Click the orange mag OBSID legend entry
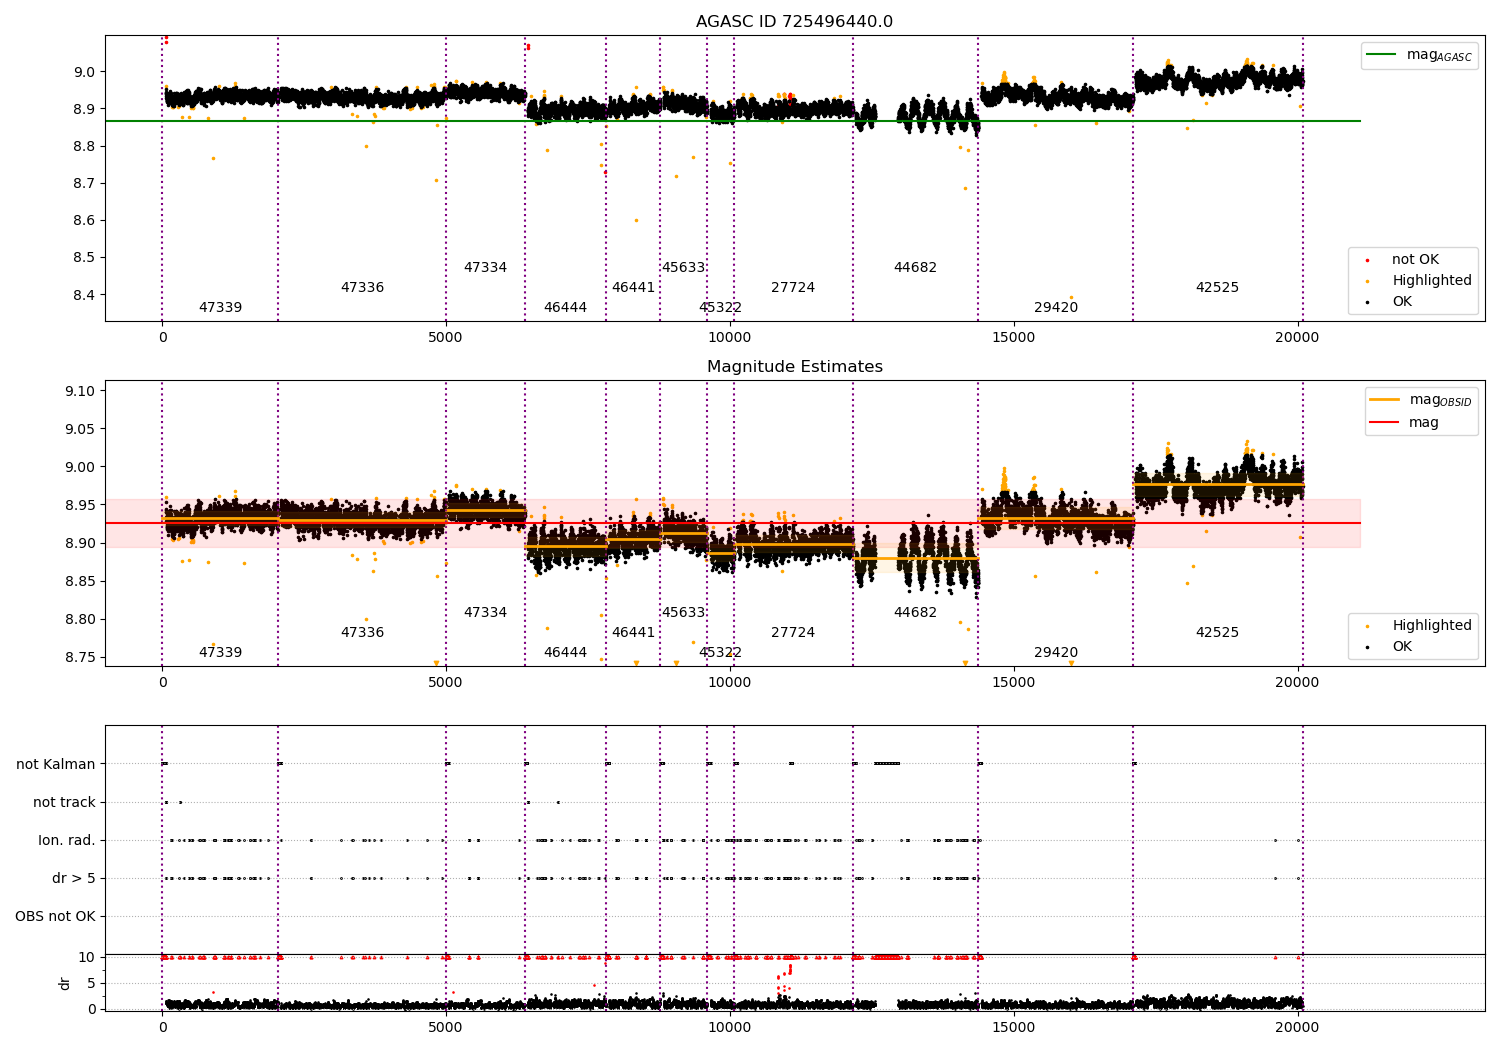 click(x=1420, y=400)
